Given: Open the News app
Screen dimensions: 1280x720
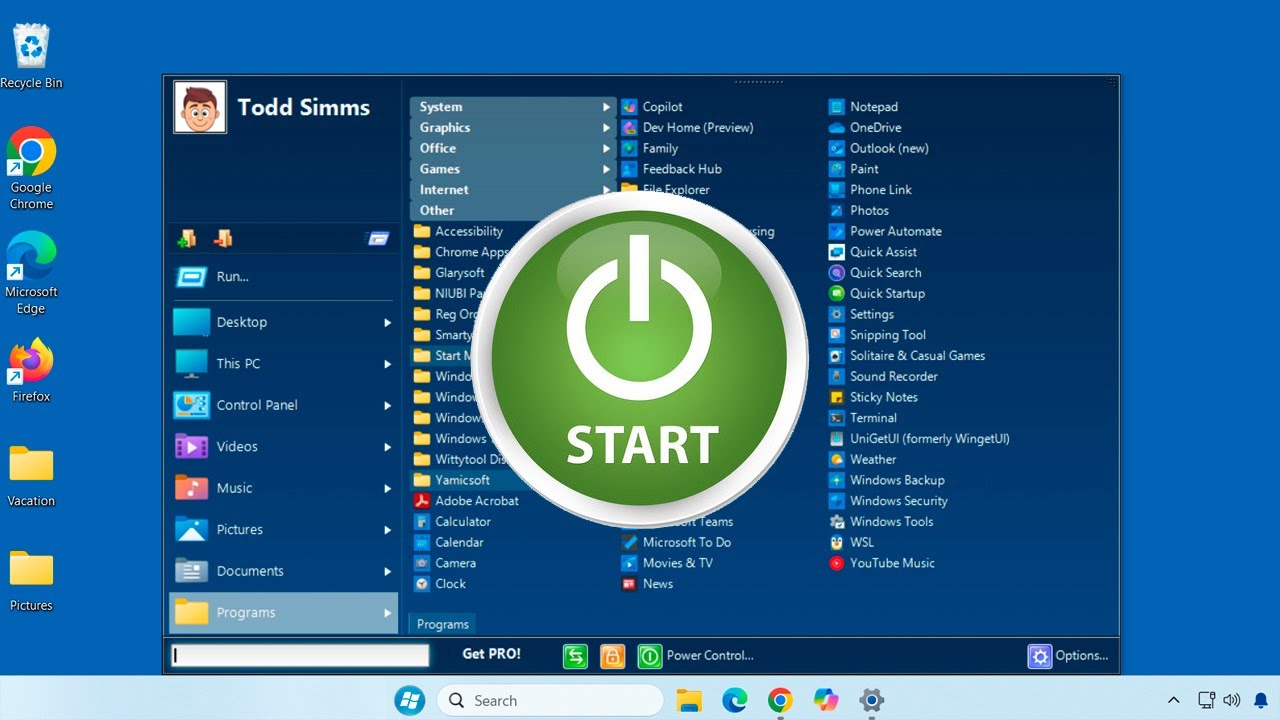Looking at the screenshot, I should pos(647,584).
